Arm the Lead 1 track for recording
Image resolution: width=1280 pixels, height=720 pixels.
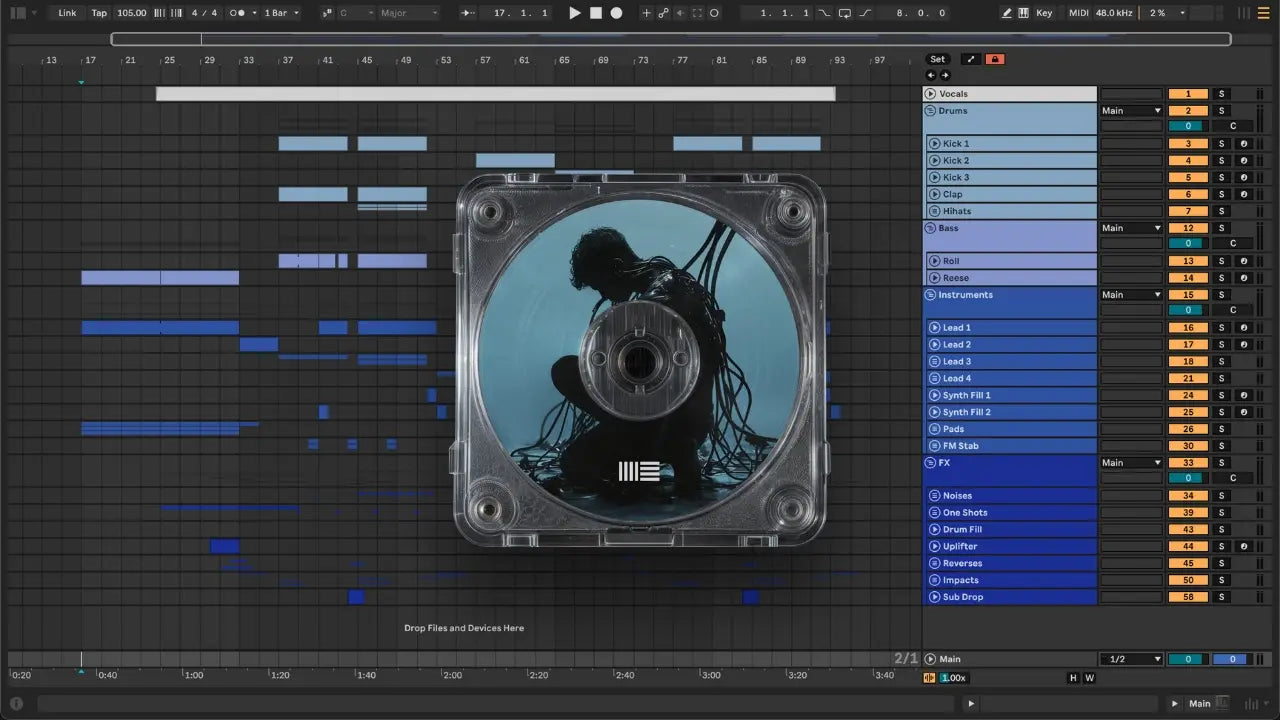(1244, 328)
